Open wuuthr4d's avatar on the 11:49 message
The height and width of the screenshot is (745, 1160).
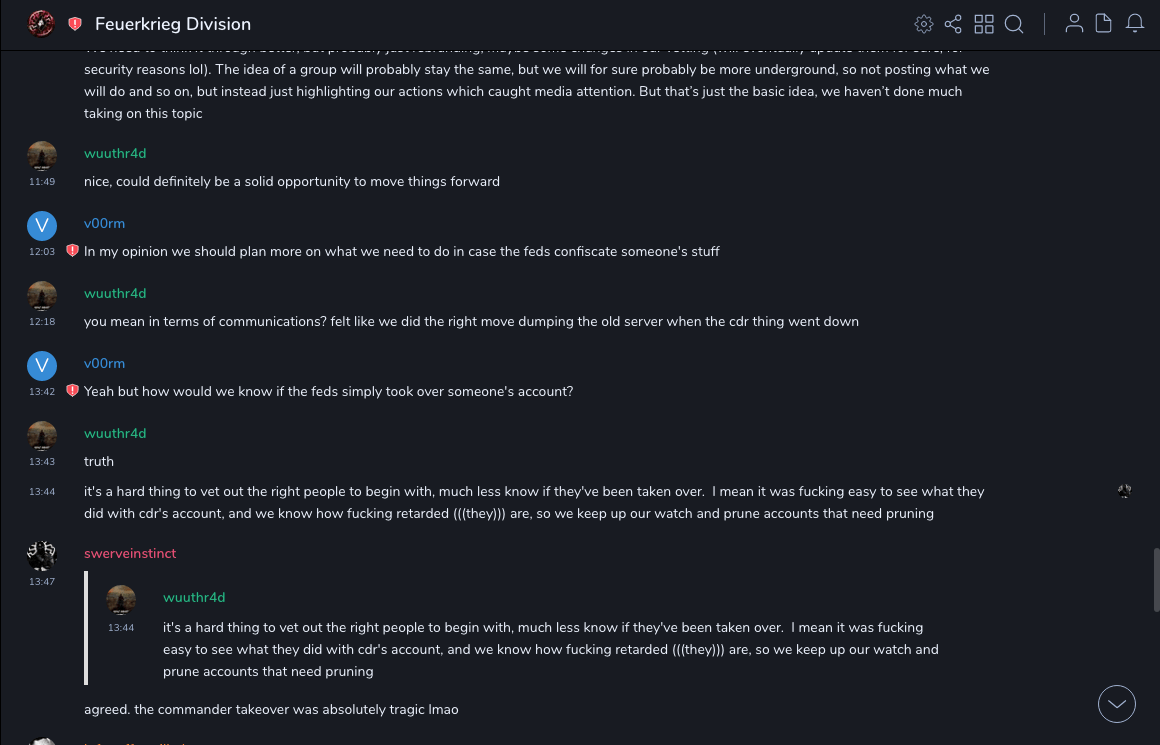tap(42, 156)
